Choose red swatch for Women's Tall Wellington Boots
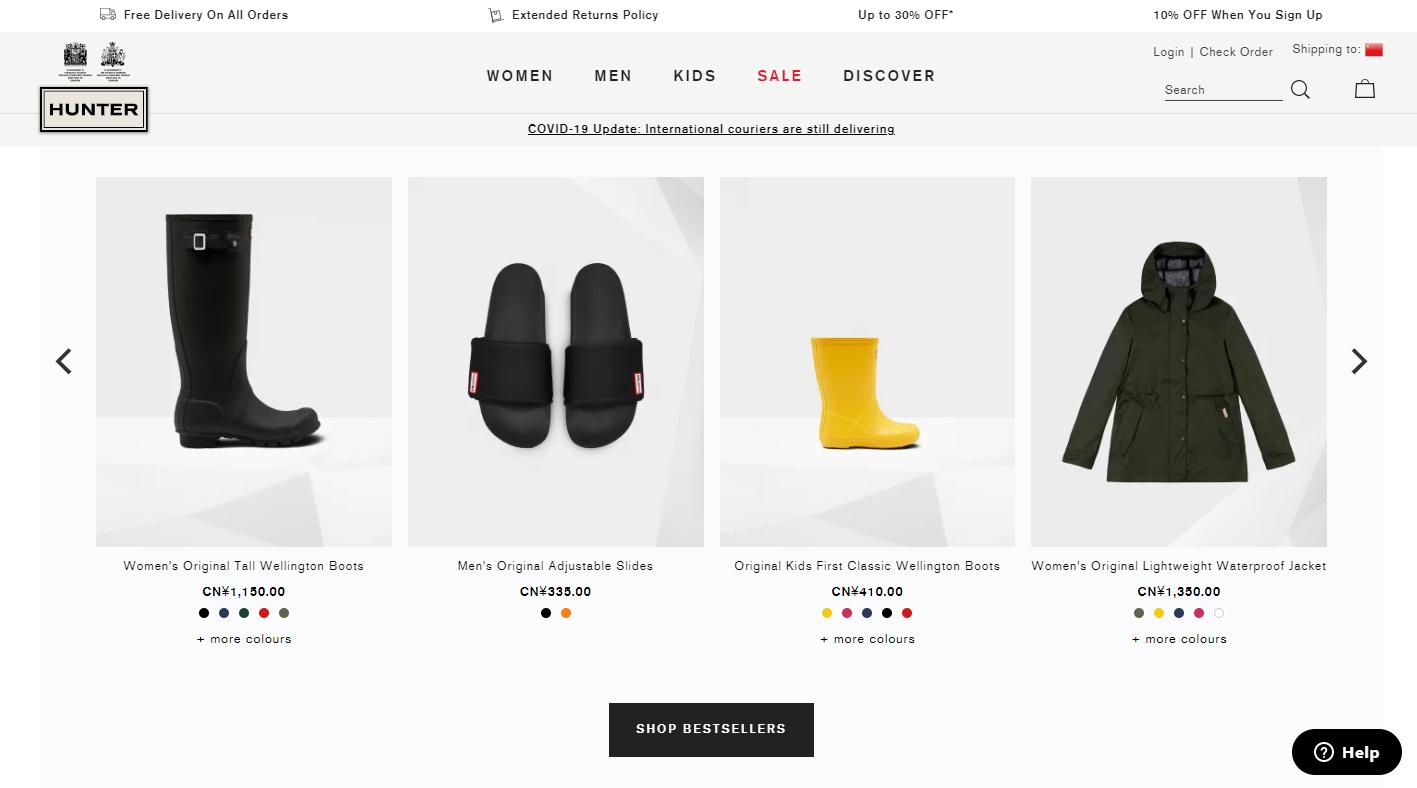This screenshot has height=788, width=1417. (x=264, y=613)
